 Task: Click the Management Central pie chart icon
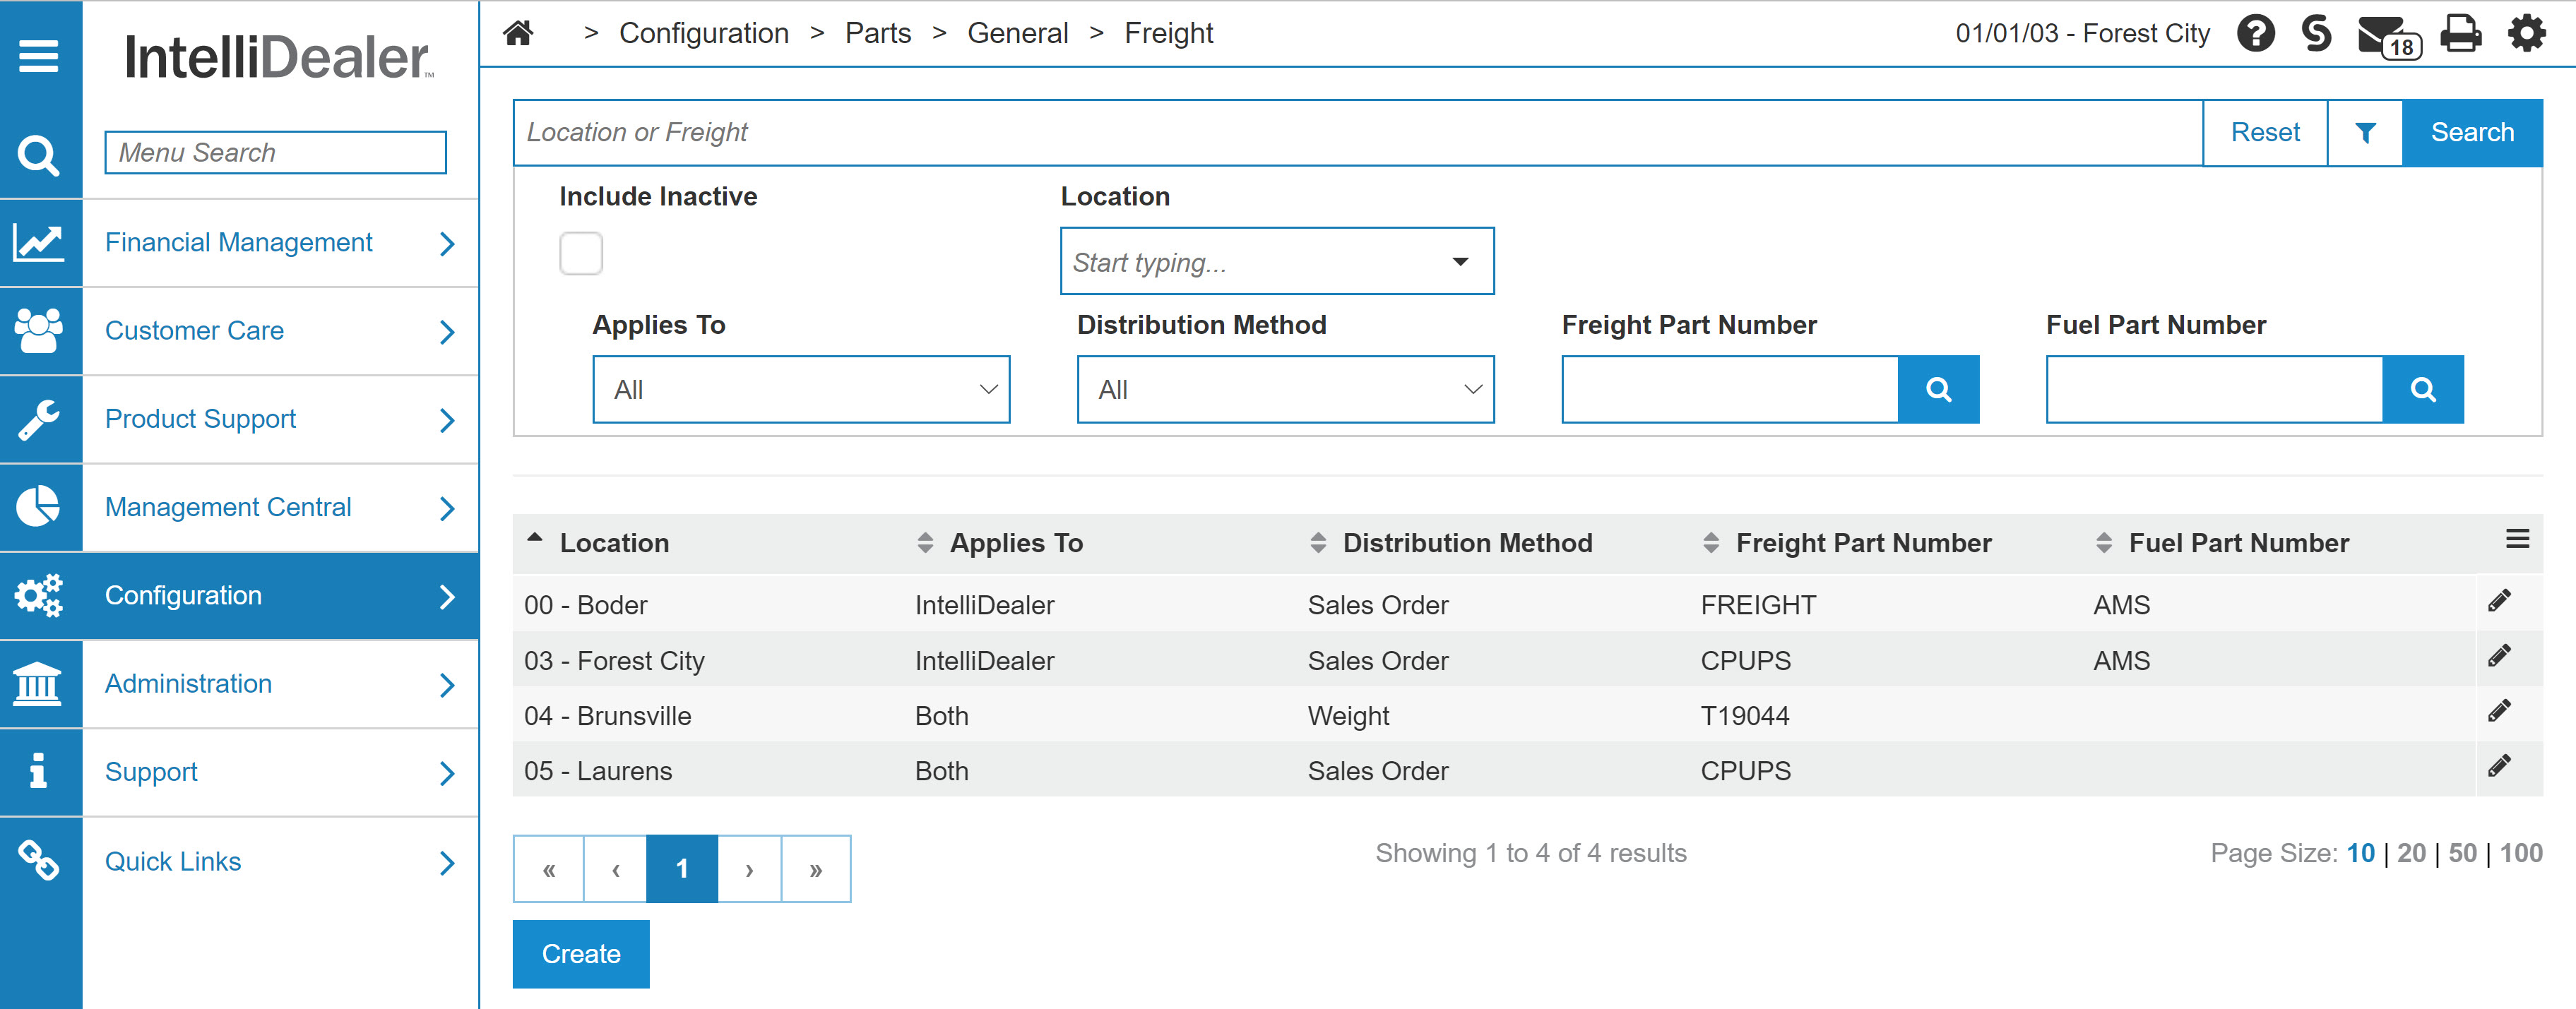tap(39, 507)
